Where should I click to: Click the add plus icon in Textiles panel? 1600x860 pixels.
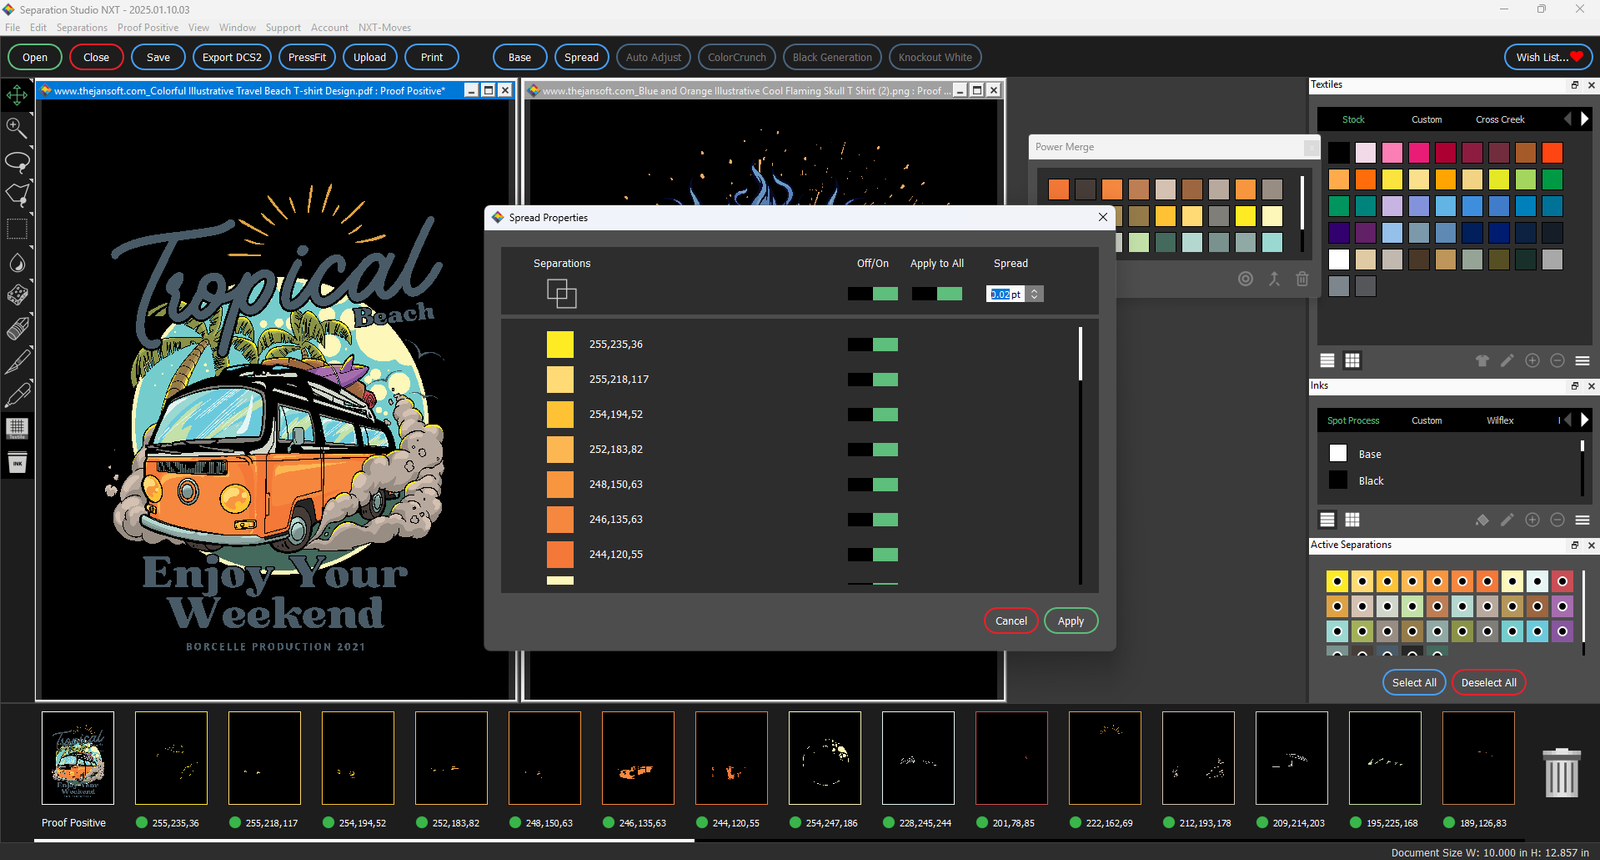coord(1532,360)
